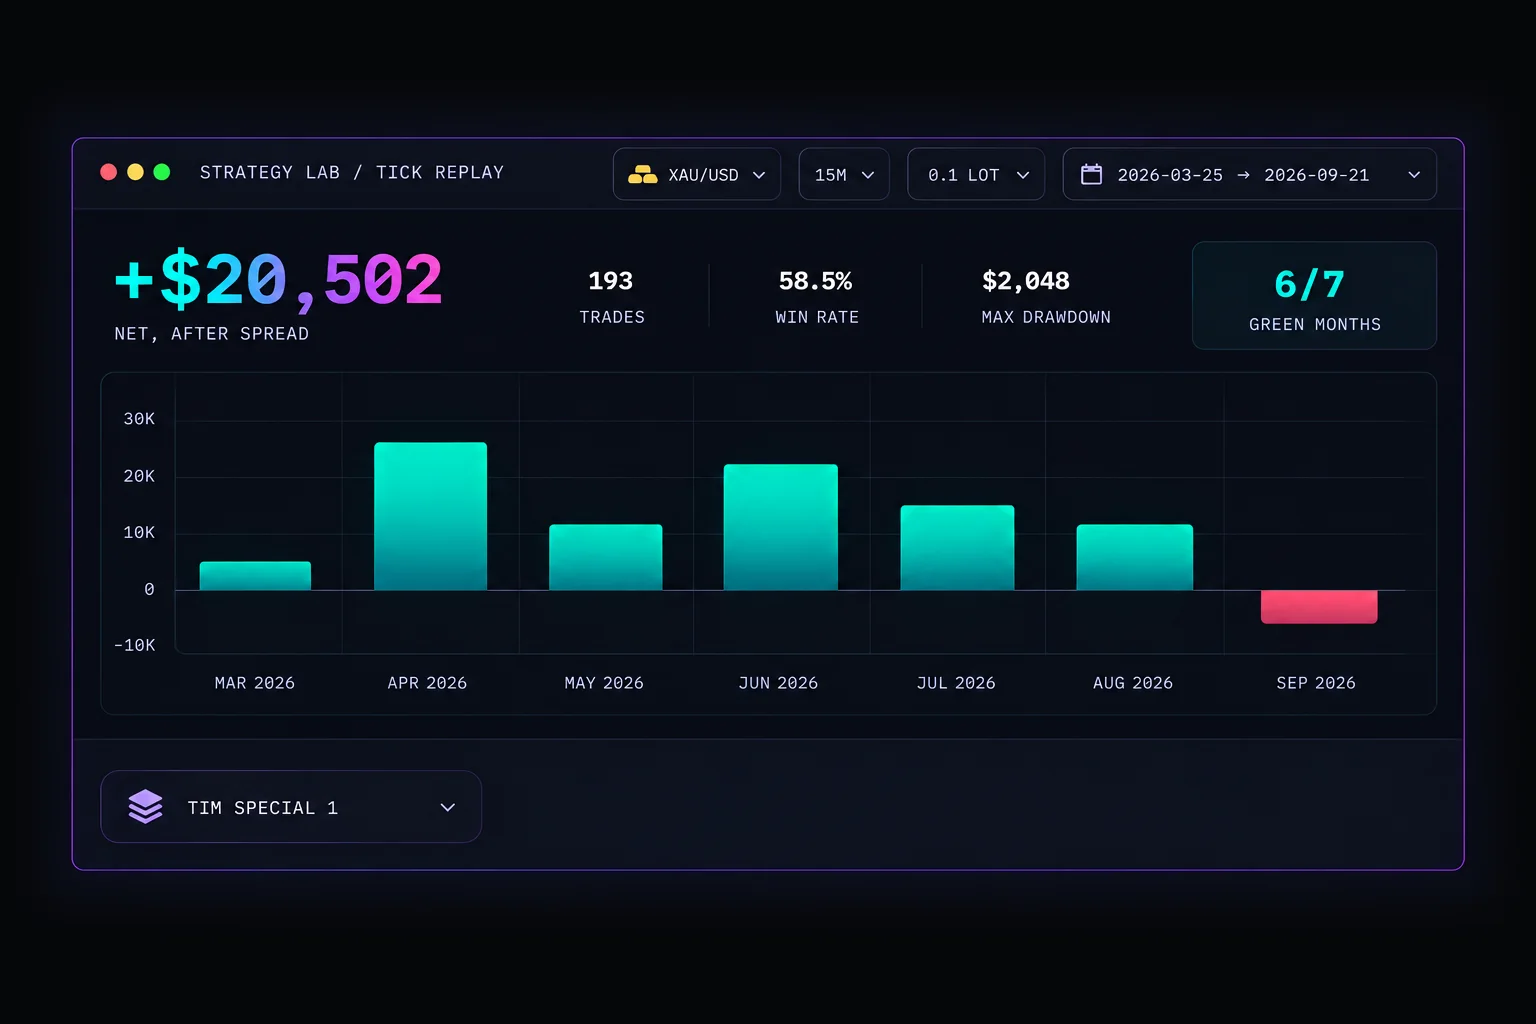The height and width of the screenshot is (1024, 1536).
Task: Click the yellow minimize window dot
Action: 135,172
